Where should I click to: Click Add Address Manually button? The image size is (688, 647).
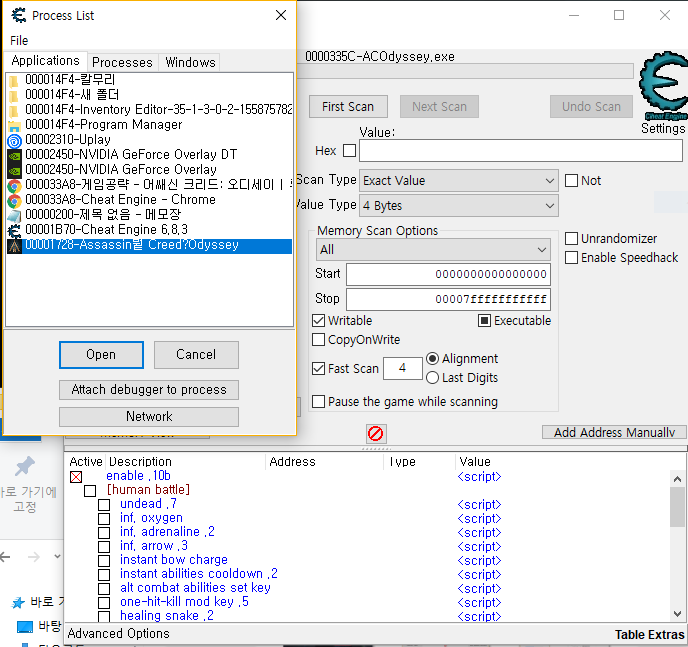click(x=614, y=433)
